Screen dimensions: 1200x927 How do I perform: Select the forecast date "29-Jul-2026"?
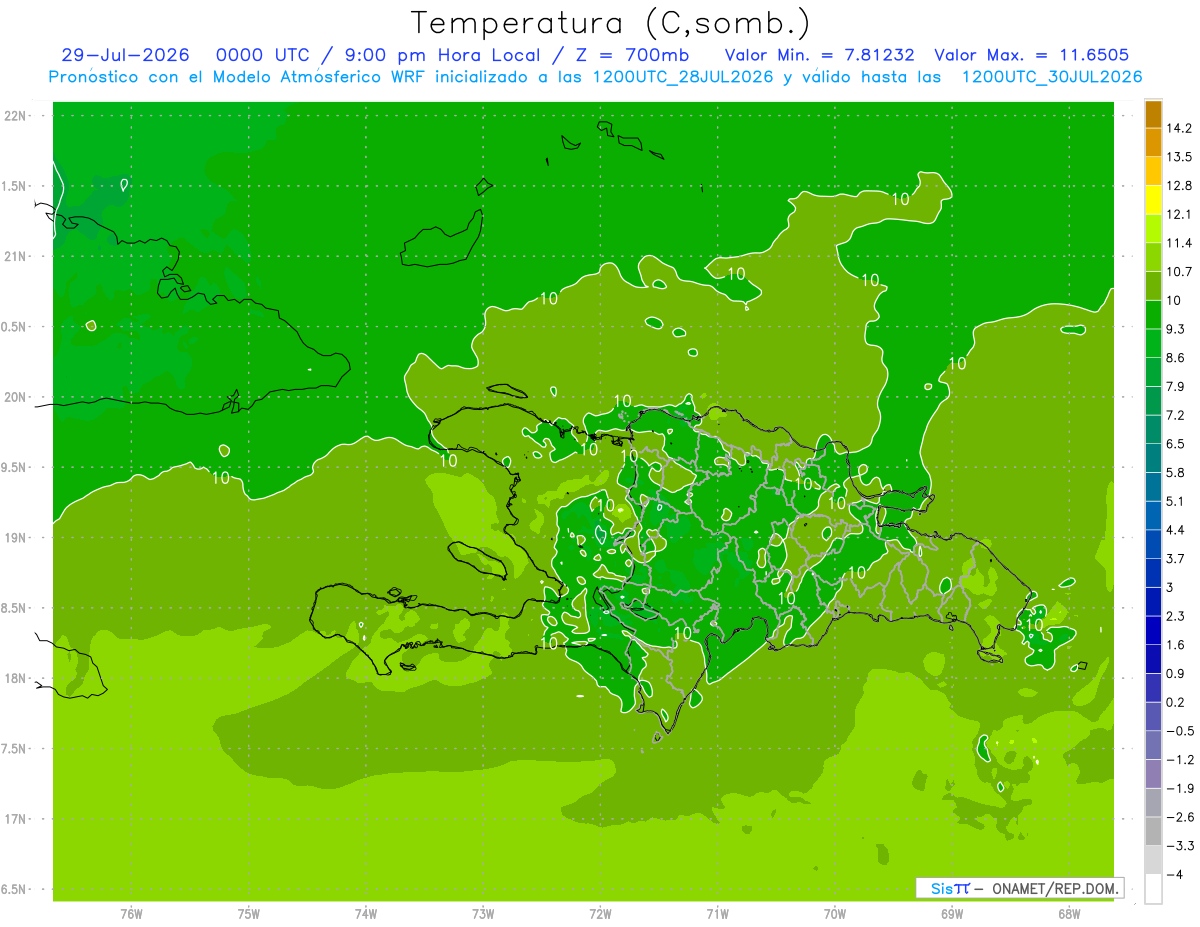point(125,56)
